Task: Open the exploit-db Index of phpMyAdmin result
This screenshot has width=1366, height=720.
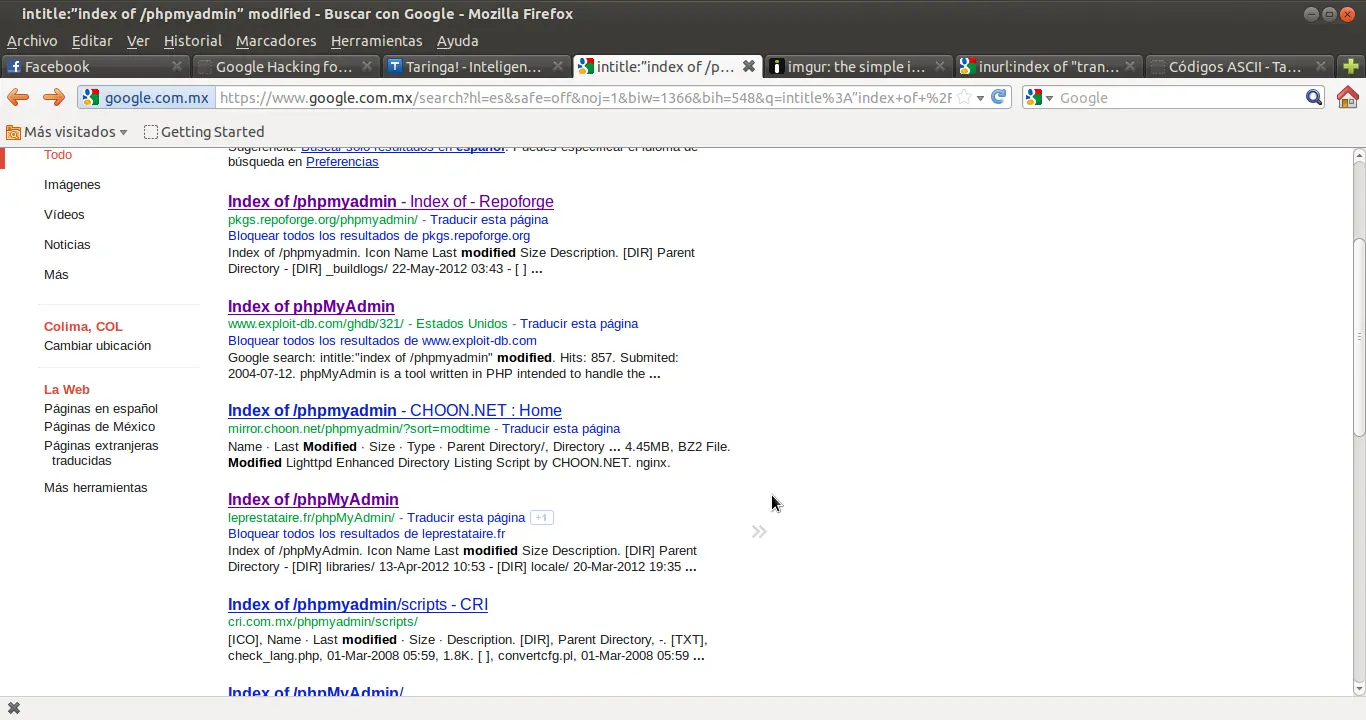Action: [x=311, y=307]
